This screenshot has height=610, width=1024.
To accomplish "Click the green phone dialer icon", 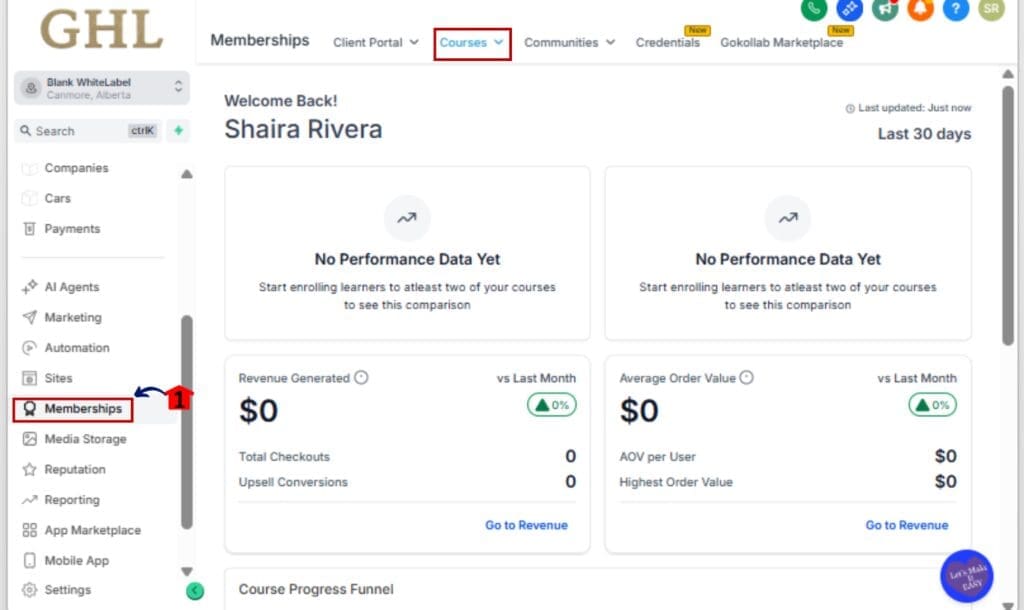I will pos(814,9).
